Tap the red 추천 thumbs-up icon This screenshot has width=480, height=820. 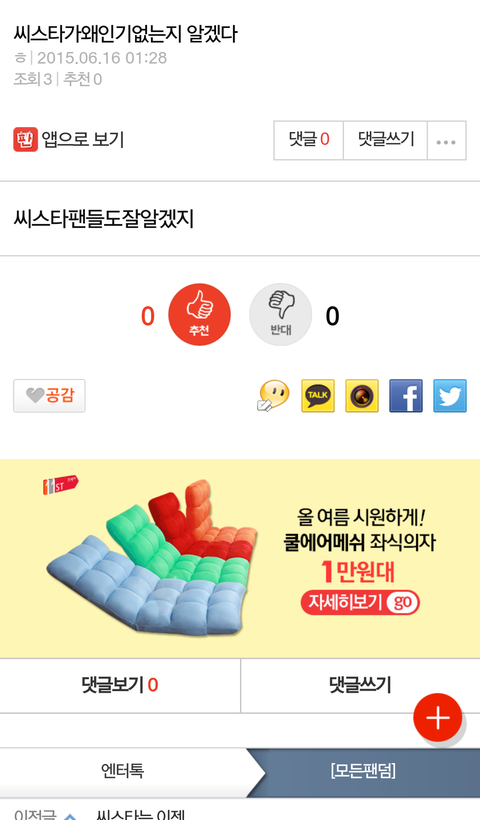(199, 314)
